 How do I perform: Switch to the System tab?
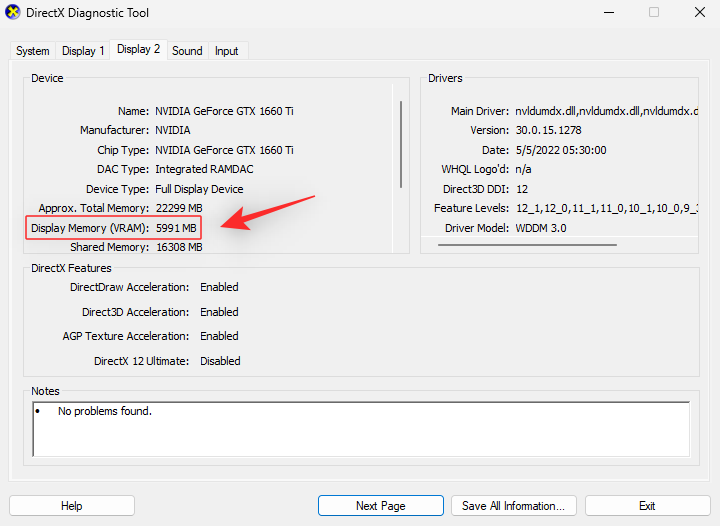pyautogui.click(x=33, y=51)
